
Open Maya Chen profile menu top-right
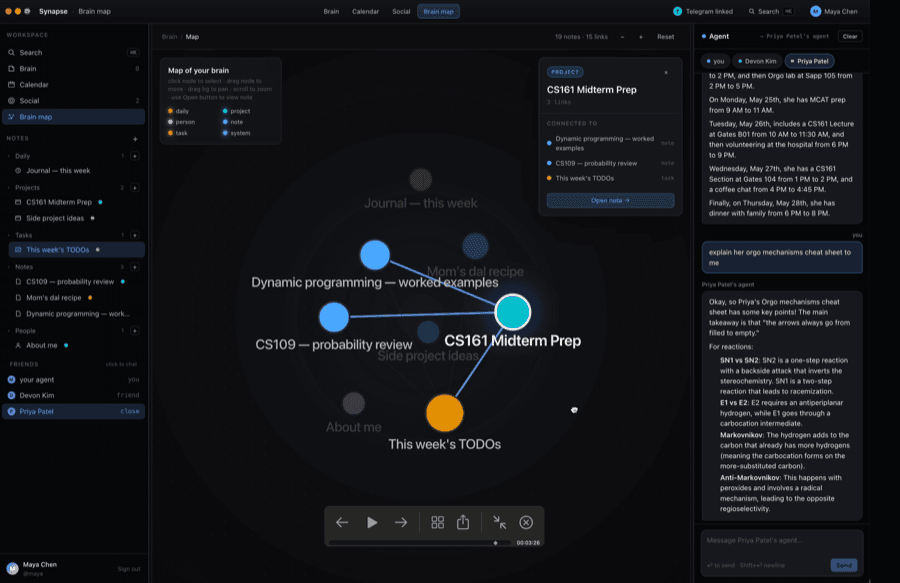tap(834, 11)
